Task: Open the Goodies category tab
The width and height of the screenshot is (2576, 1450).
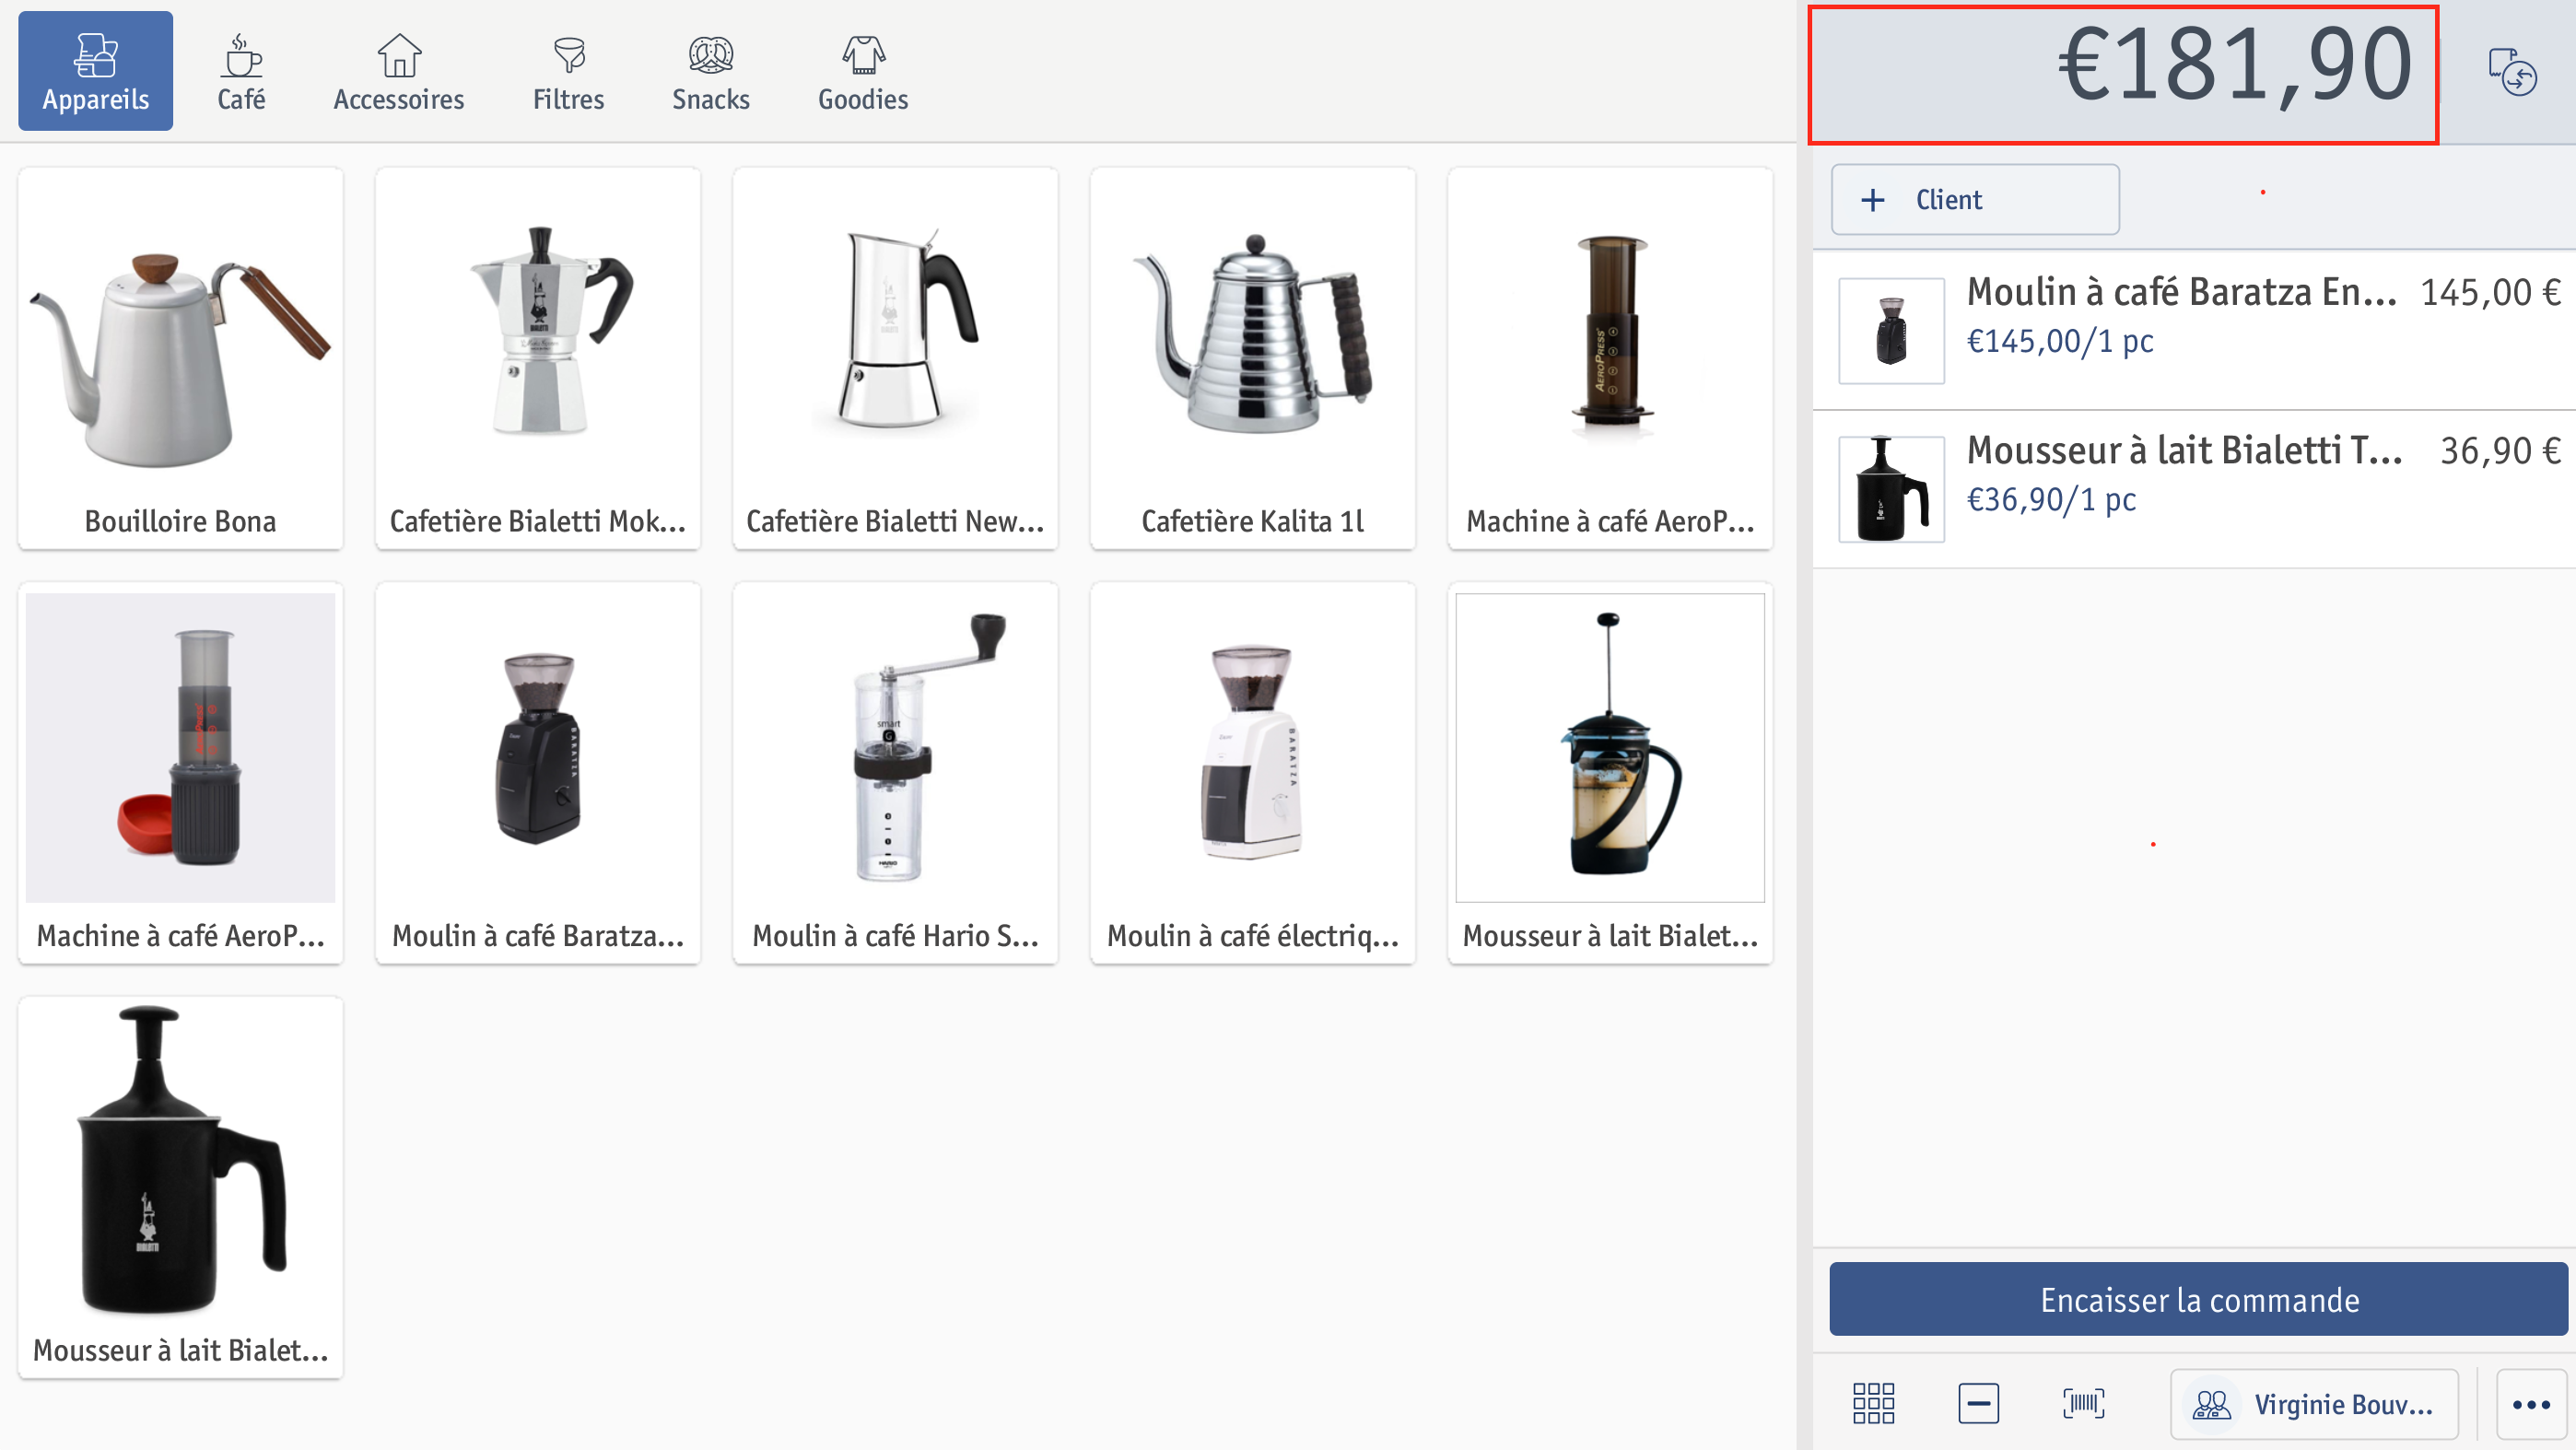Action: coord(863,71)
